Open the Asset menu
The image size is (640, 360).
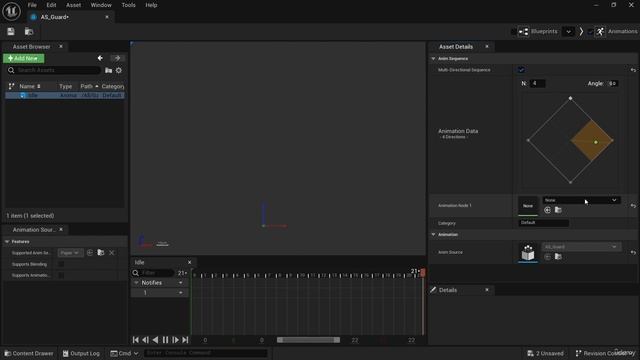pos(73,5)
